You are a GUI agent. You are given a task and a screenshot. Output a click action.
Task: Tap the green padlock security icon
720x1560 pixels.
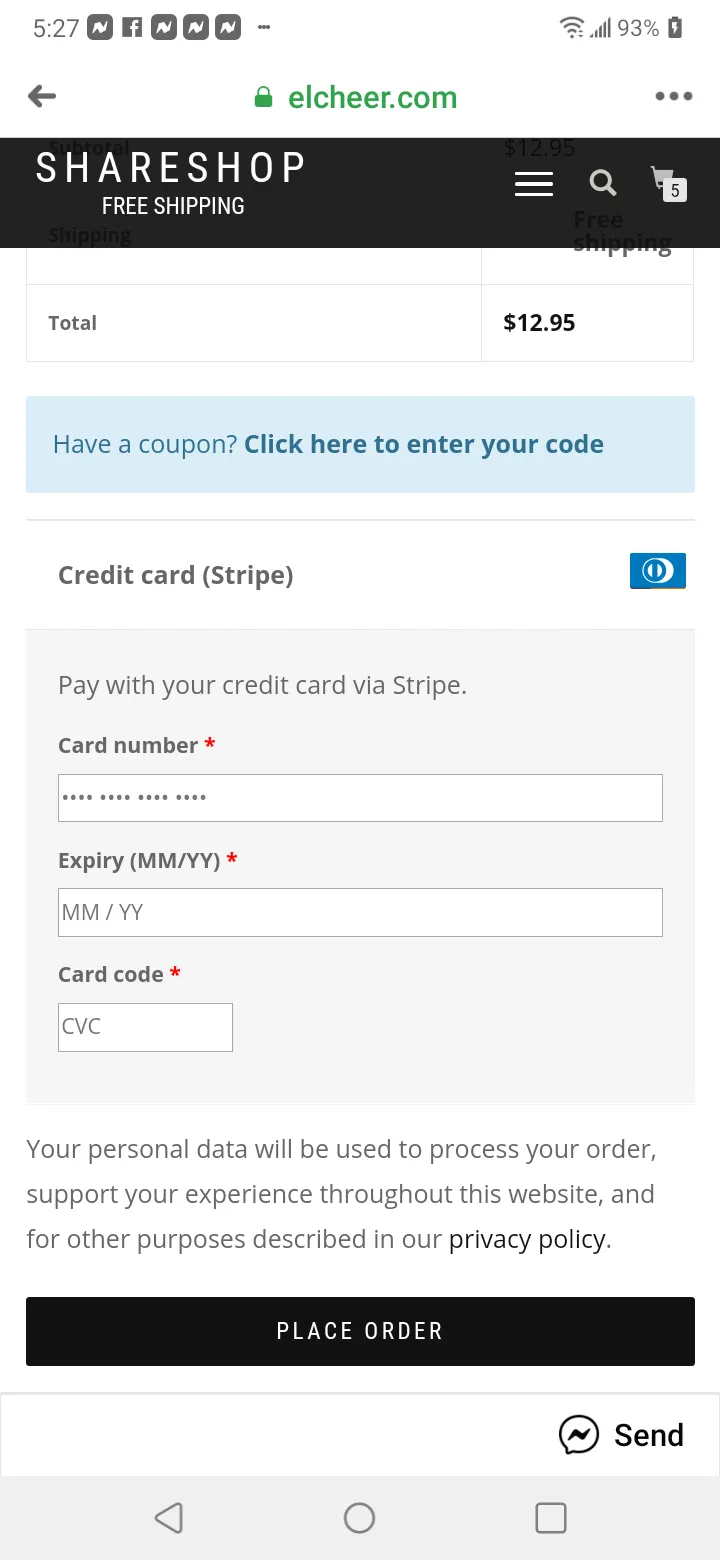click(x=263, y=97)
